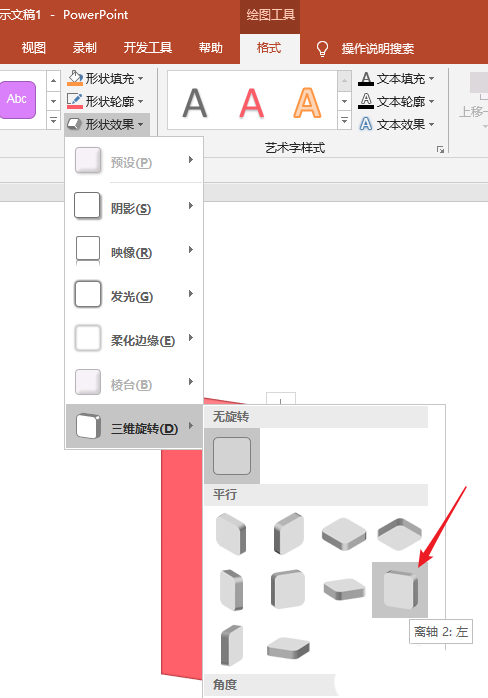Choose third flat preset in second 平行 row
Screen dimensions: 488x698
(344, 589)
